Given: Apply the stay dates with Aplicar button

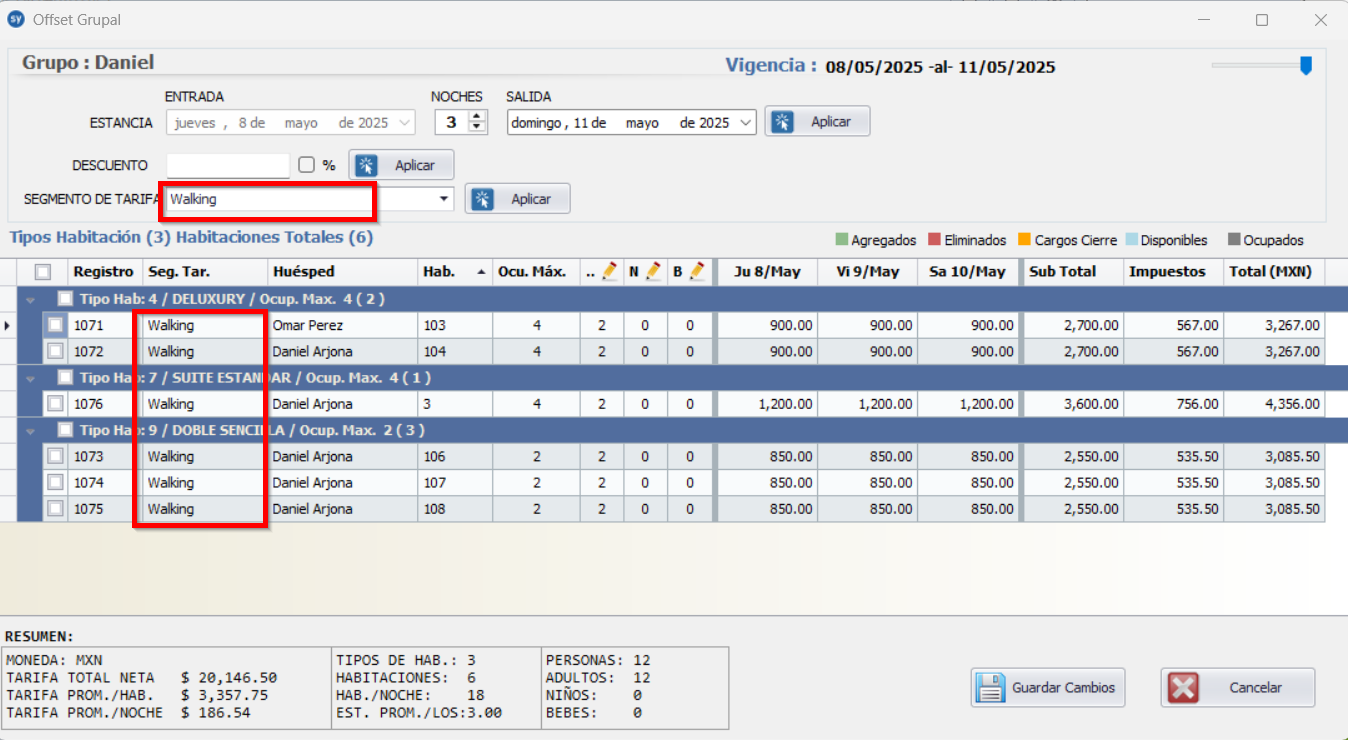Looking at the screenshot, I should pyautogui.click(x=817, y=122).
